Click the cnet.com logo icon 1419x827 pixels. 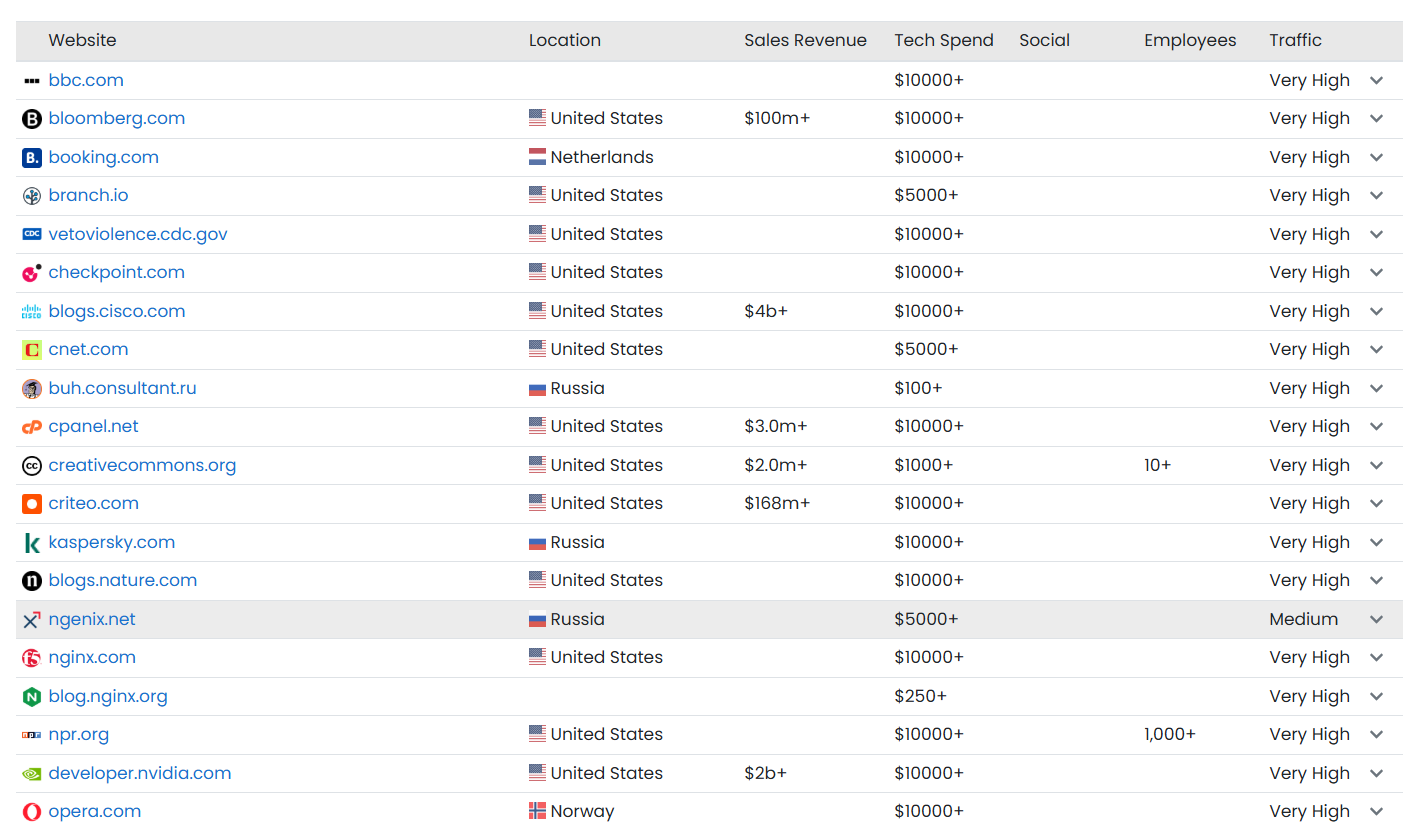(32, 350)
